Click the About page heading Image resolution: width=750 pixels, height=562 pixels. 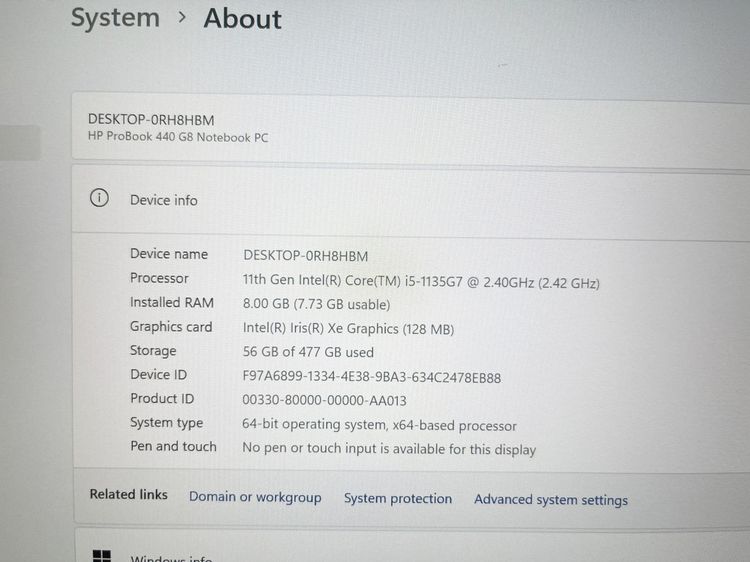click(243, 19)
